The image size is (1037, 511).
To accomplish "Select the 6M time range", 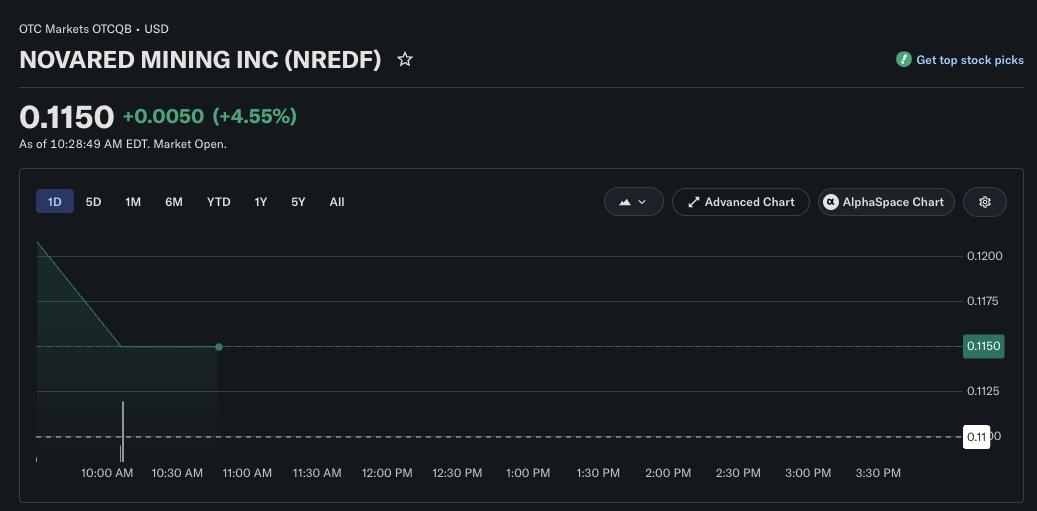I will [174, 202].
